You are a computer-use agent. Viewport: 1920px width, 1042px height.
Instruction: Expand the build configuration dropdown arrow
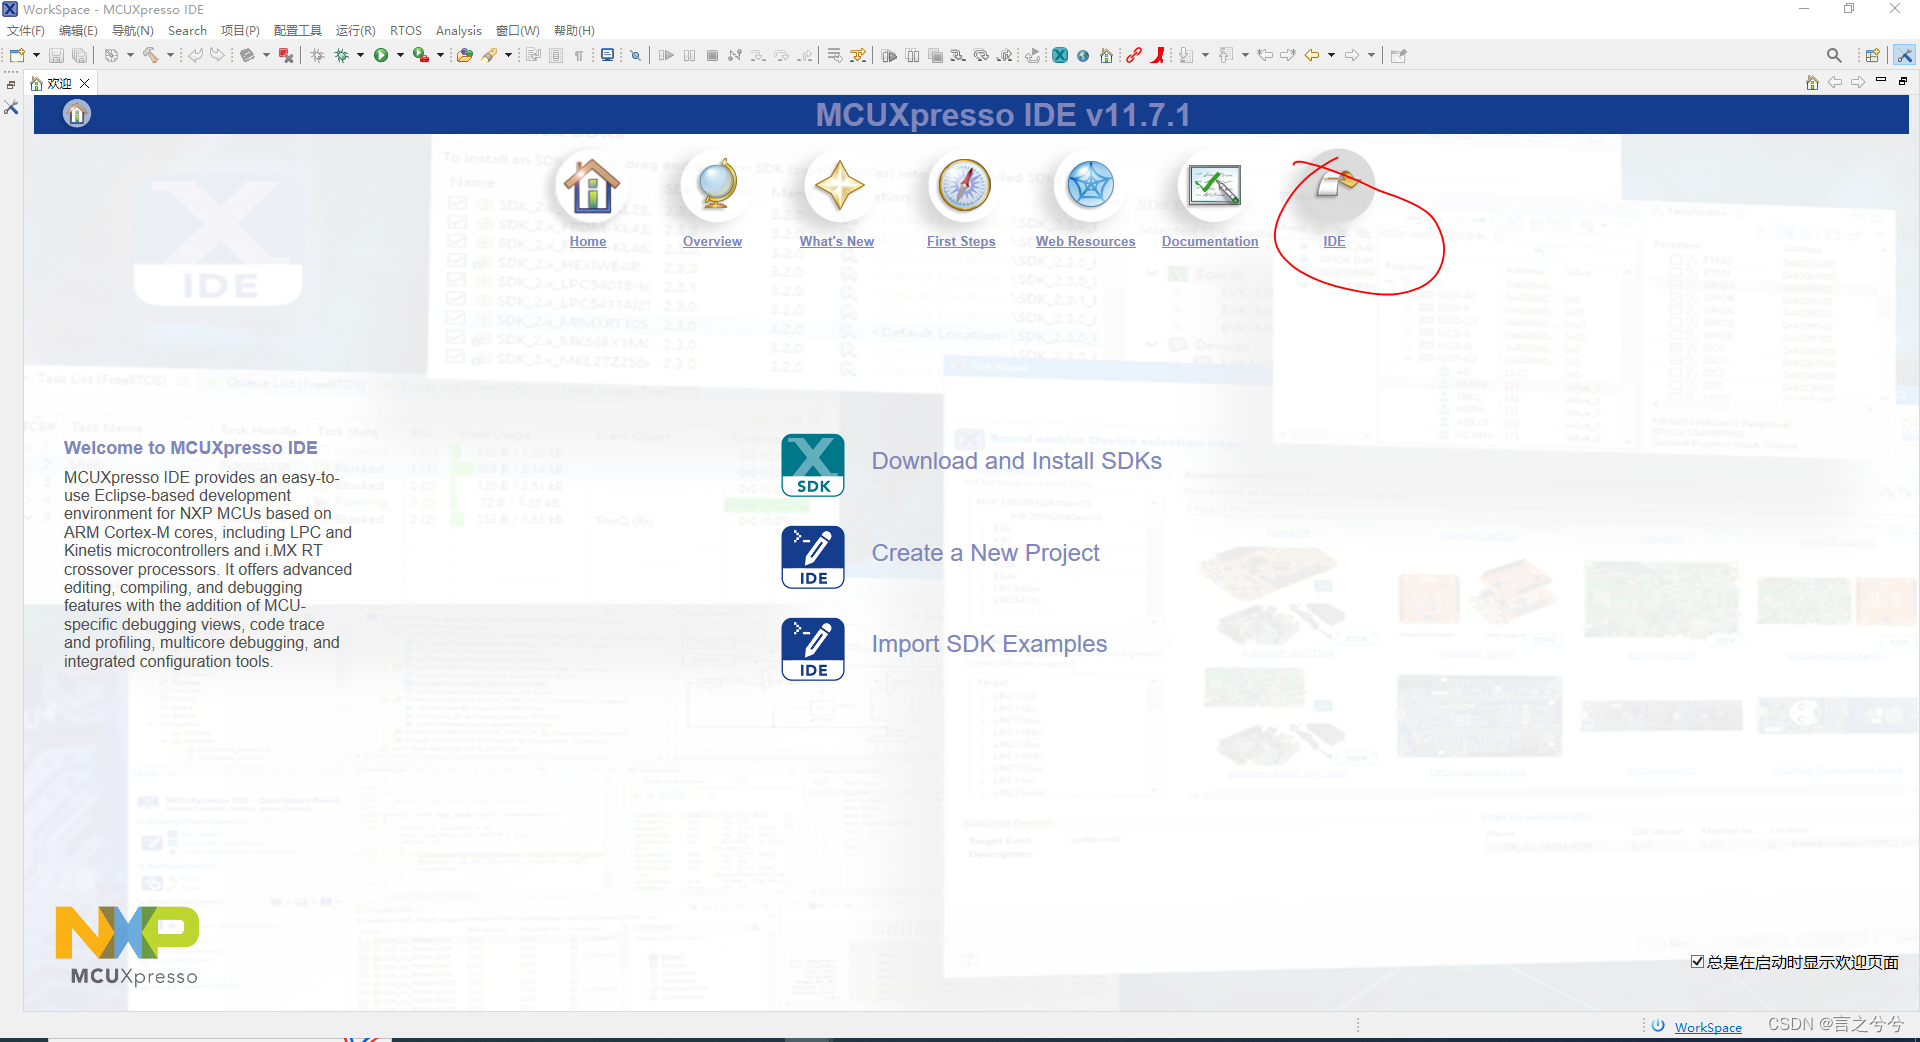click(x=130, y=55)
